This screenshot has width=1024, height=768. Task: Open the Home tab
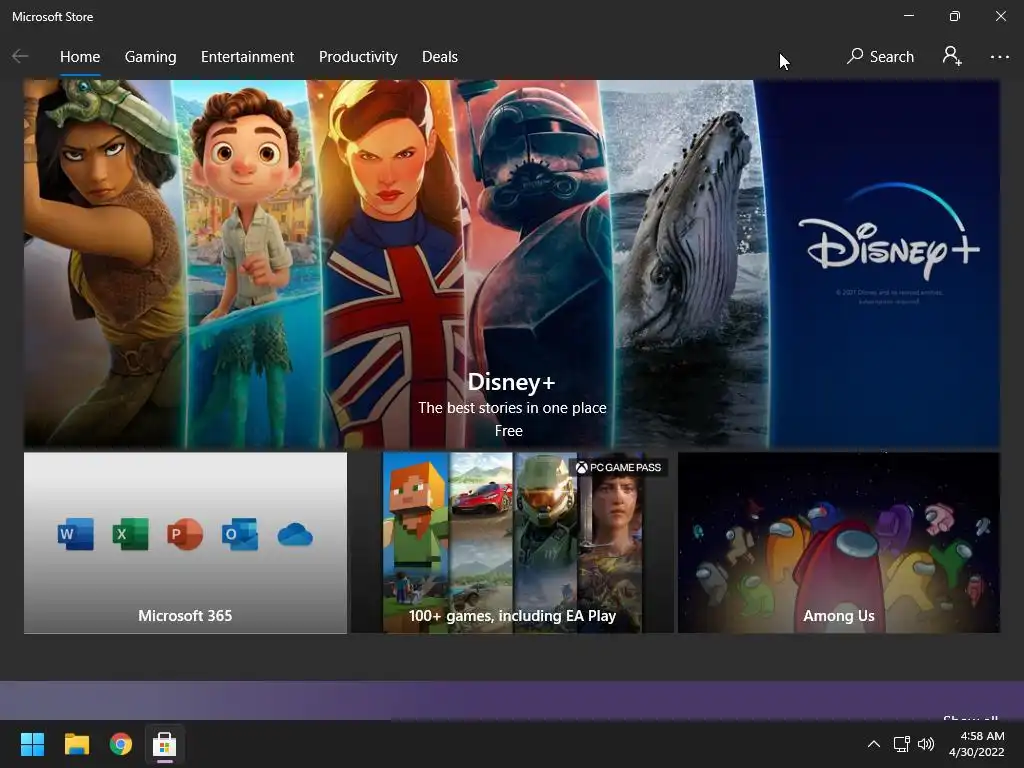[80, 57]
